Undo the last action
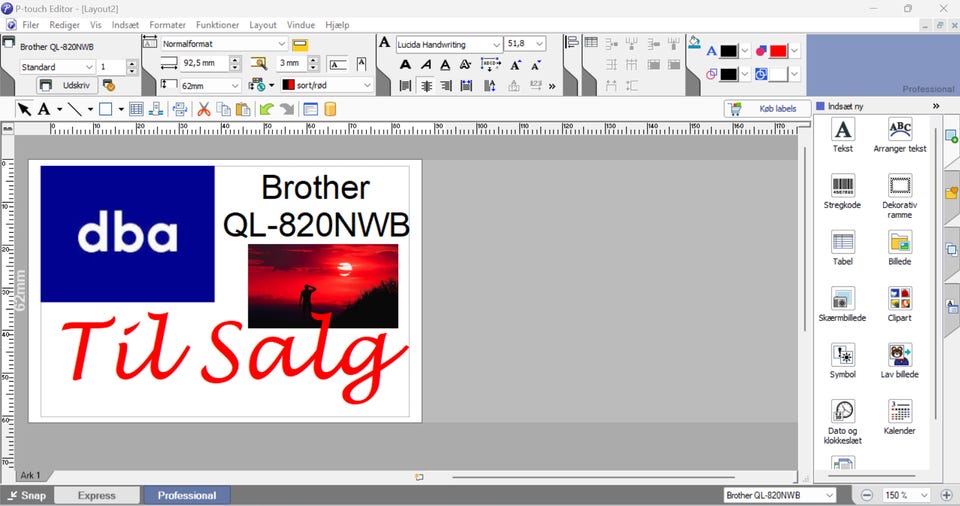This screenshot has height=506, width=960. [267, 109]
